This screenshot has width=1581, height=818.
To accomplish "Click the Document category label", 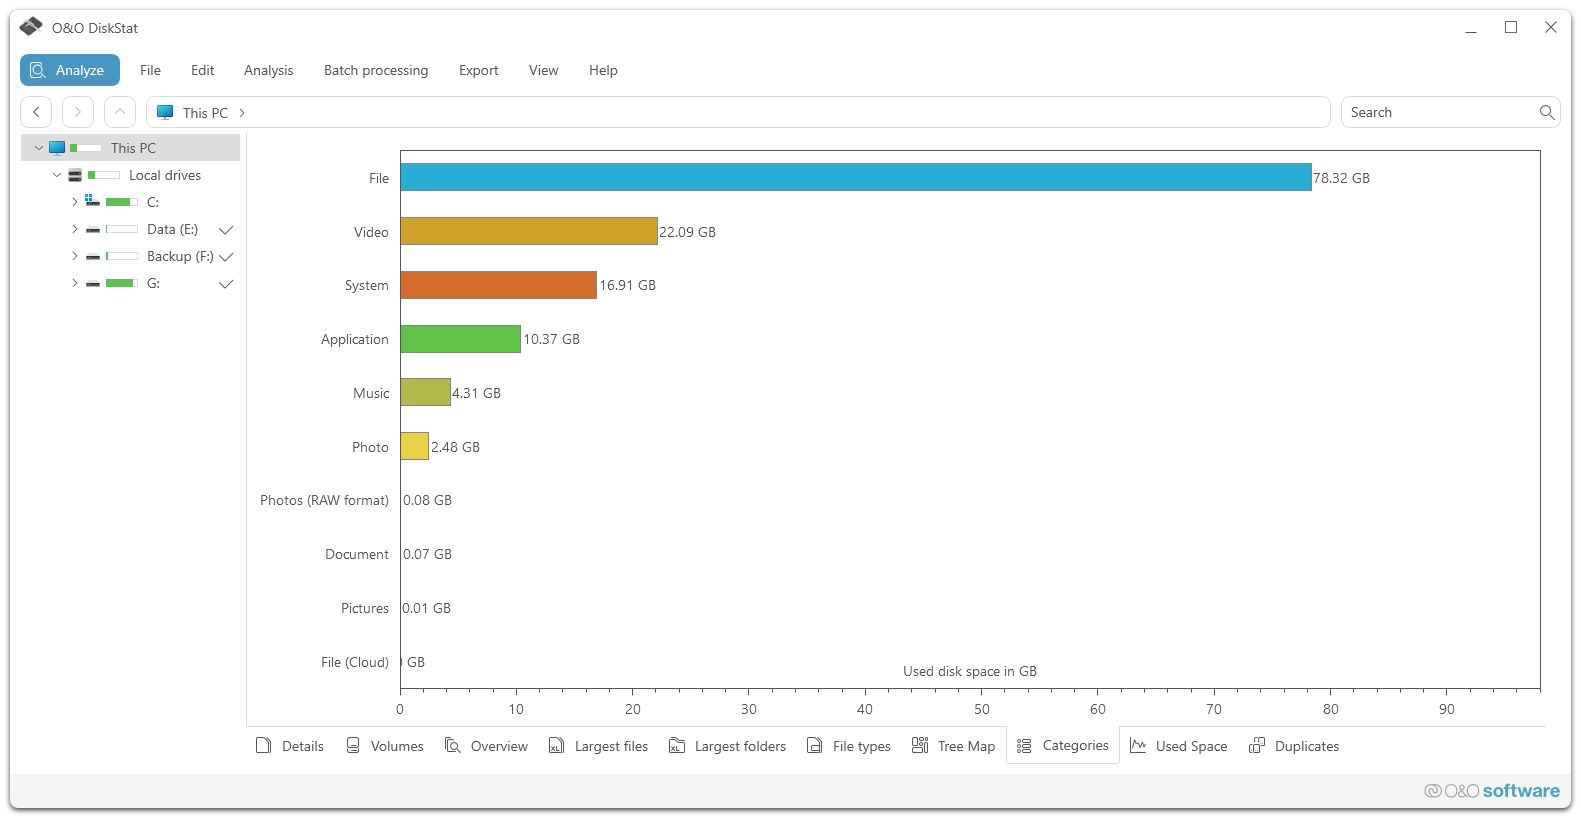I will [357, 554].
